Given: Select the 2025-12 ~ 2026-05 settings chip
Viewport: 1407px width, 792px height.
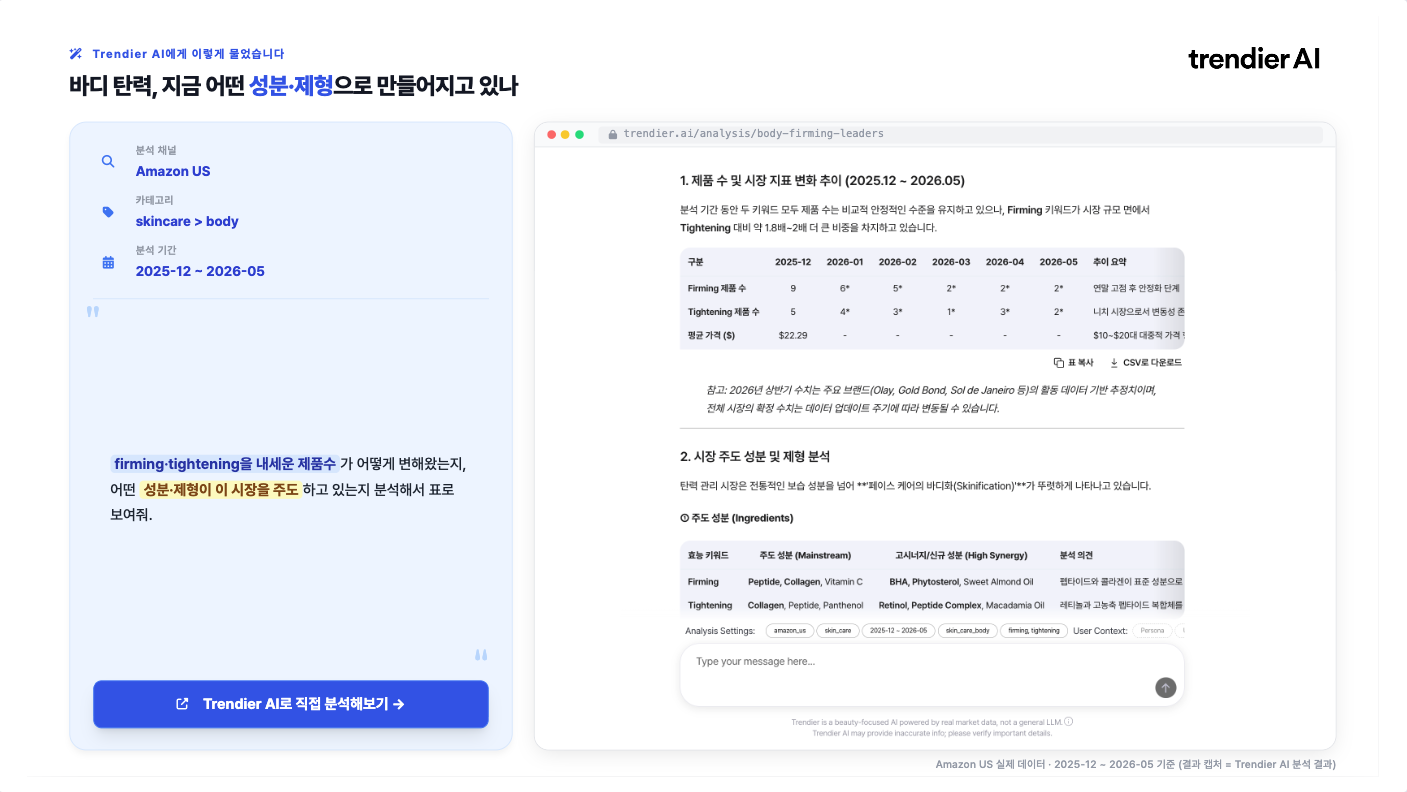Looking at the screenshot, I should point(899,631).
